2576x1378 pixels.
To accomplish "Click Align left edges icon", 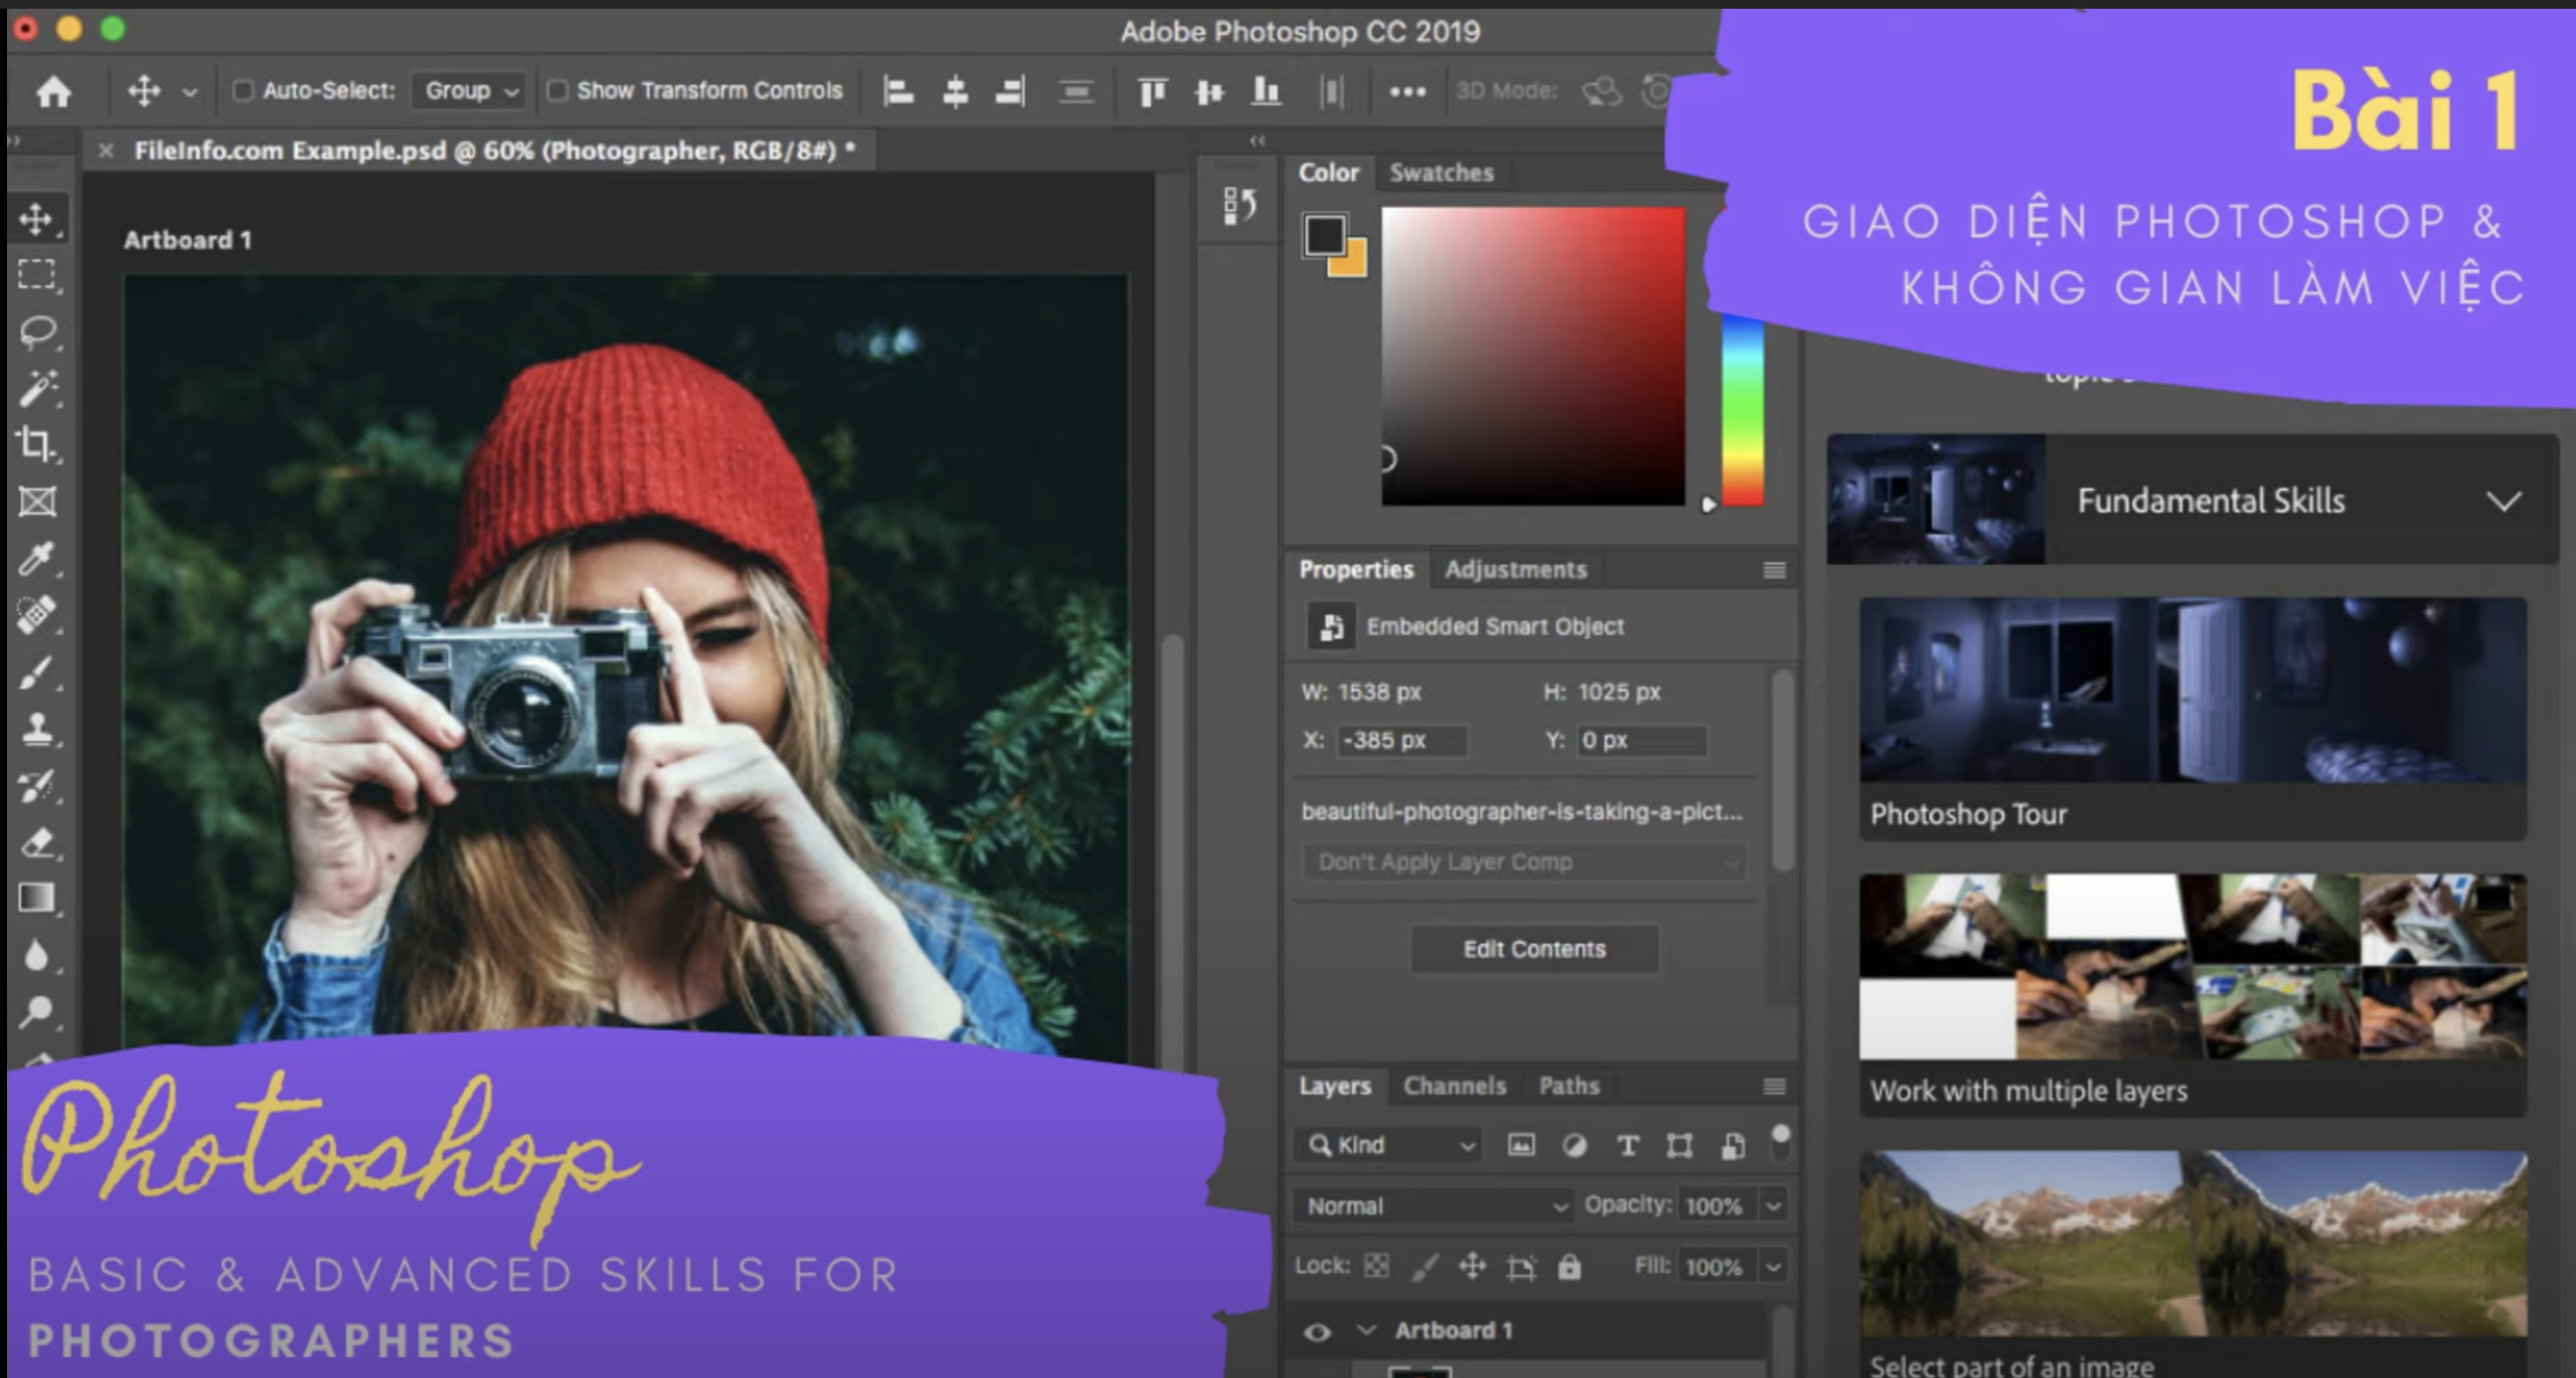I will [898, 92].
